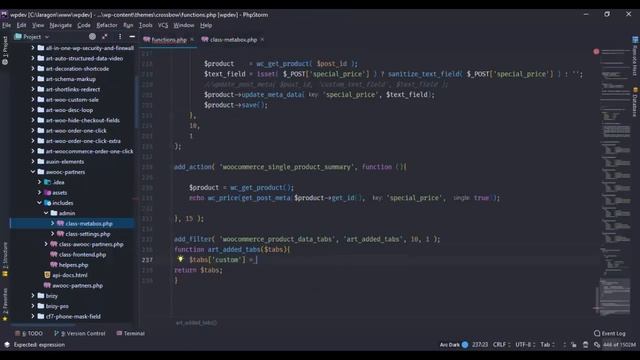Open the VCS menu

point(163,25)
